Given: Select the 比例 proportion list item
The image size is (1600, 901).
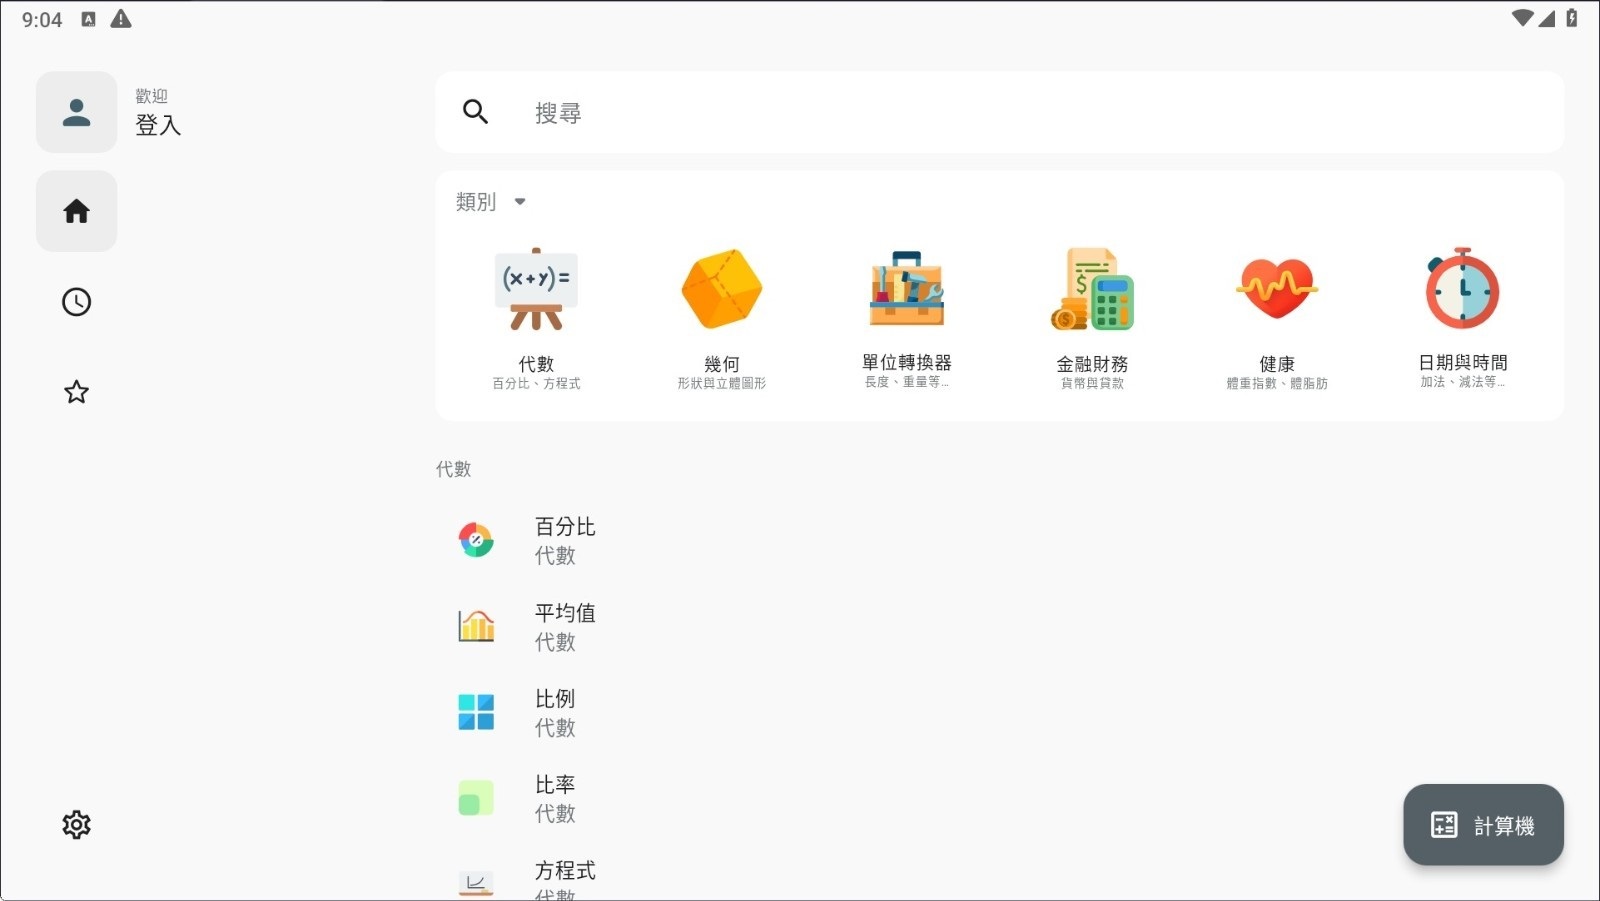Looking at the screenshot, I should 555,712.
